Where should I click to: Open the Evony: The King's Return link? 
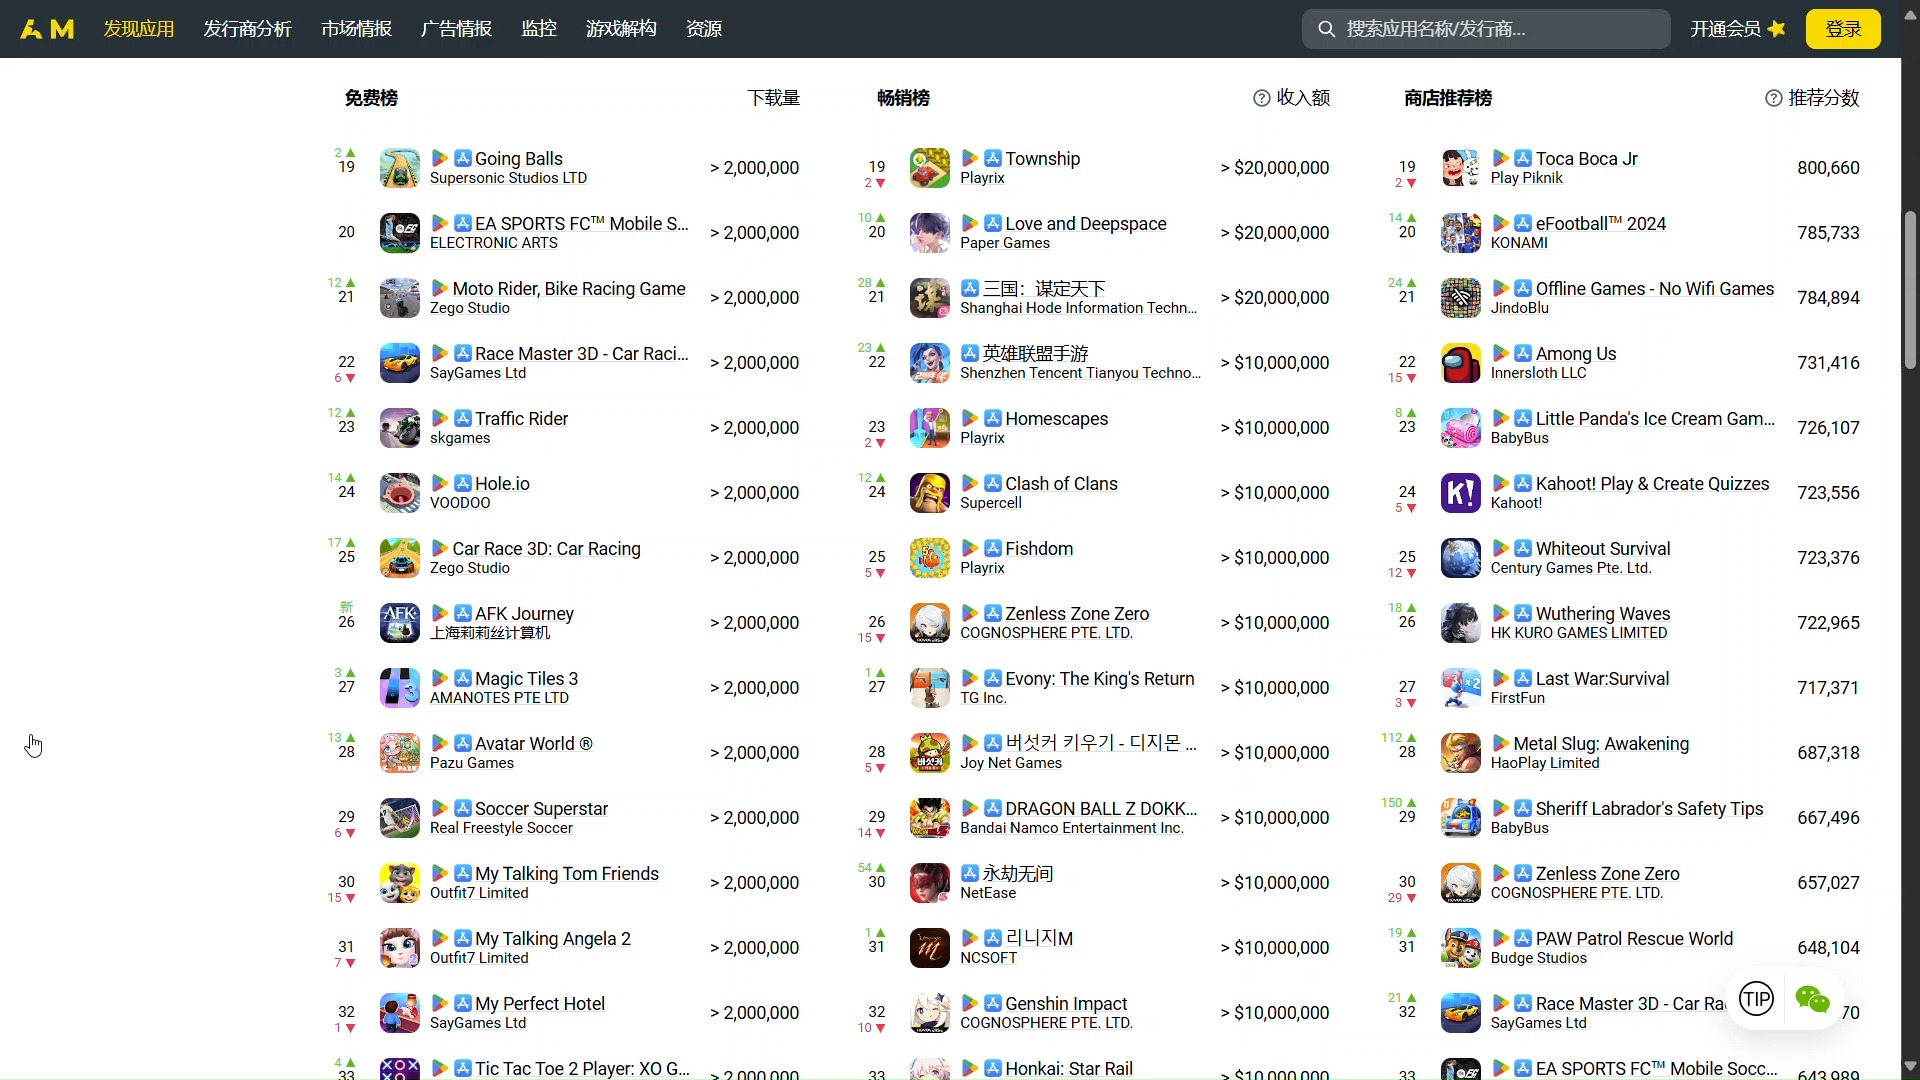(1100, 678)
